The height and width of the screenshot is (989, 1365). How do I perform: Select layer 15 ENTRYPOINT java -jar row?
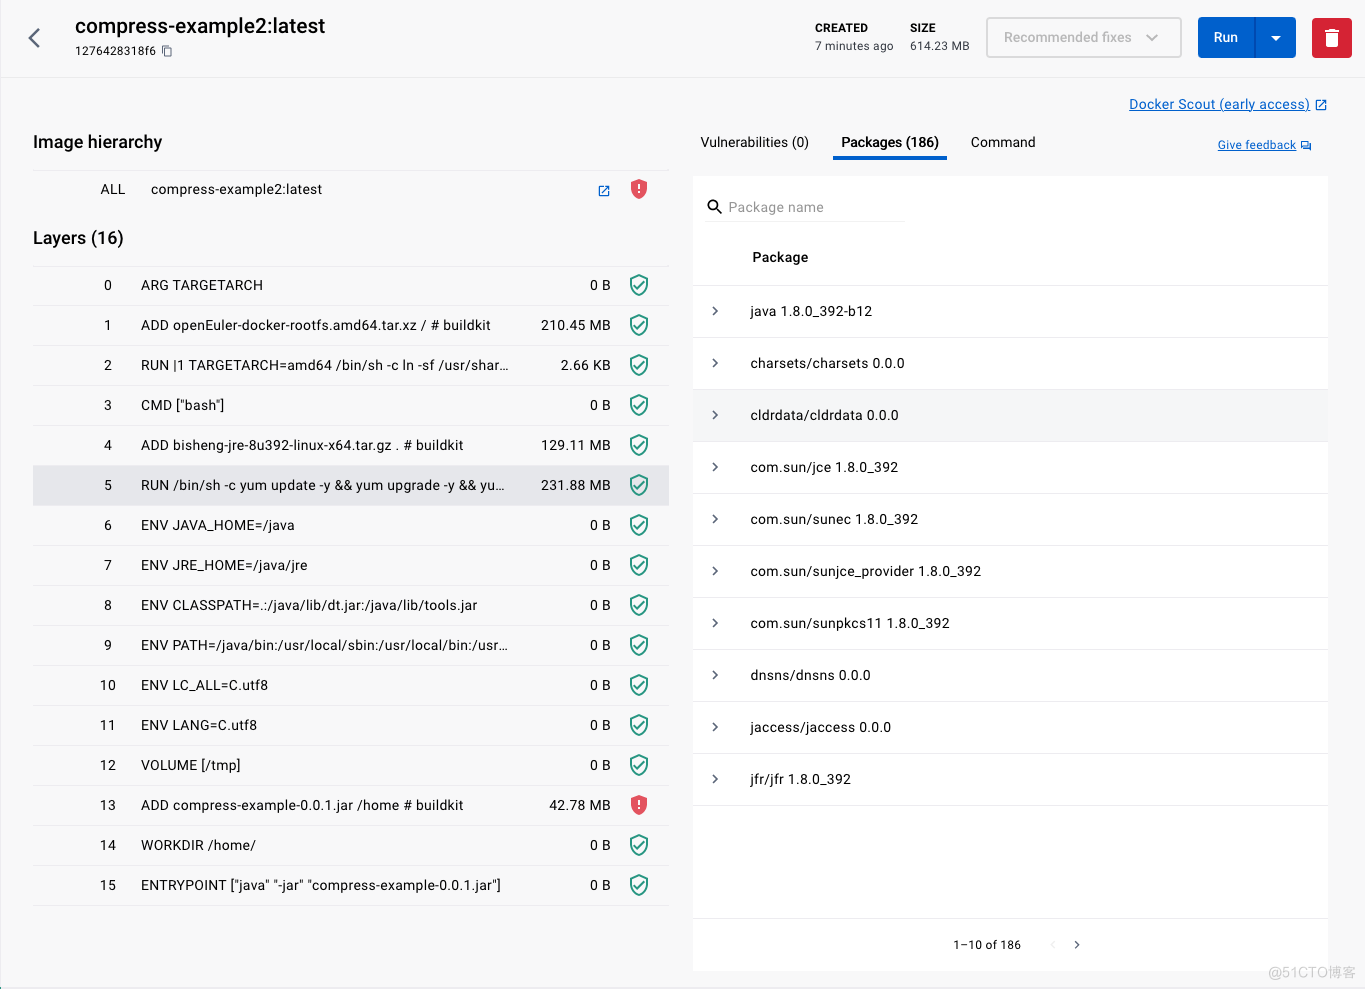tap(351, 885)
